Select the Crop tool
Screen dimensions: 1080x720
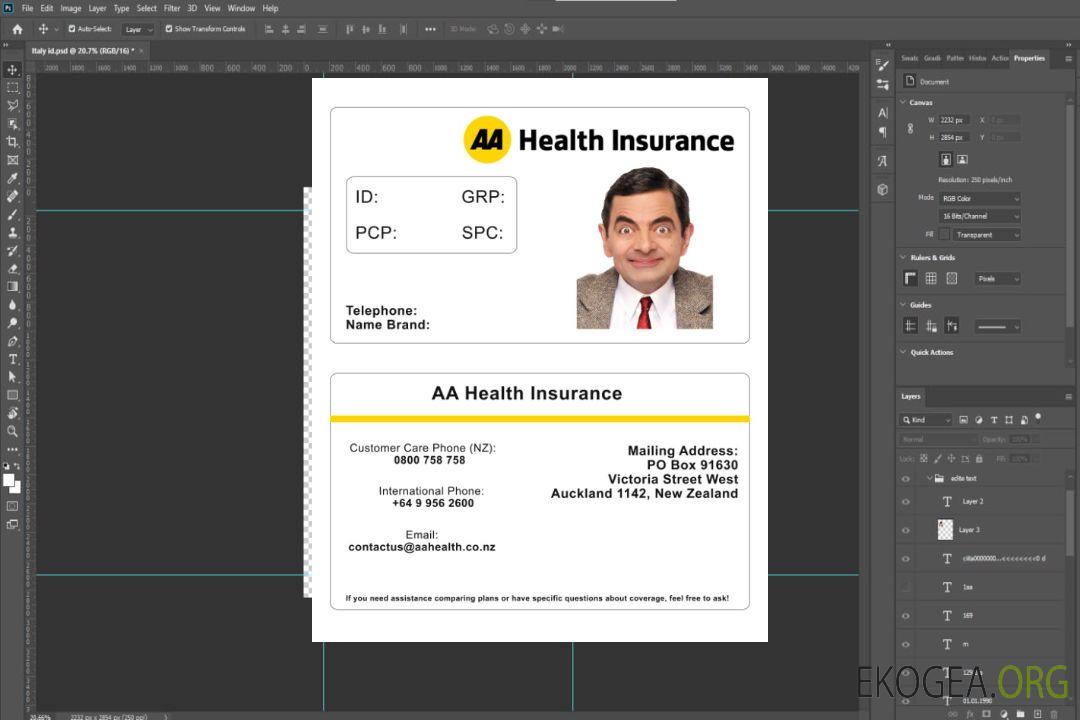pos(12,142)
